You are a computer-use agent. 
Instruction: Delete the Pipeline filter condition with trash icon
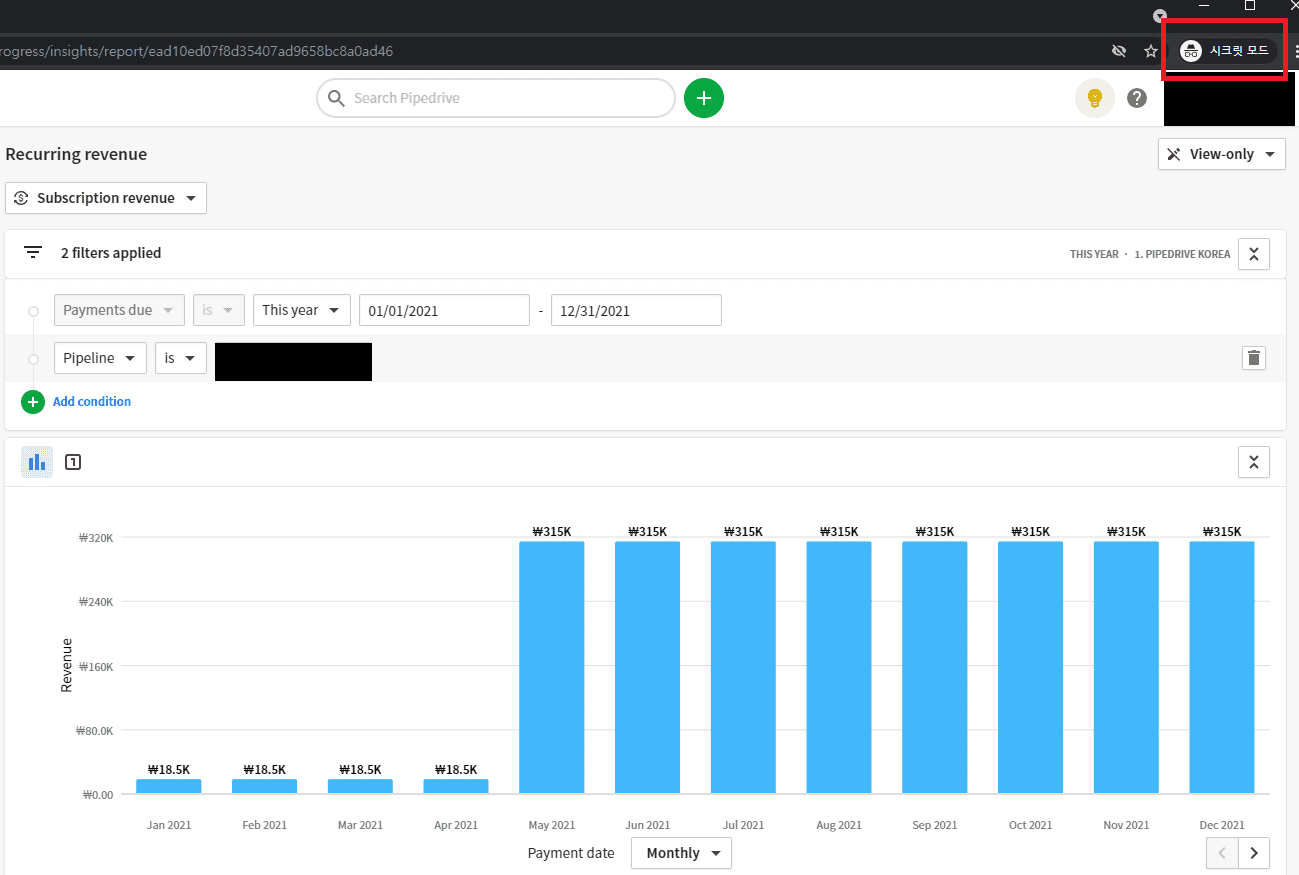point(1254,358)
